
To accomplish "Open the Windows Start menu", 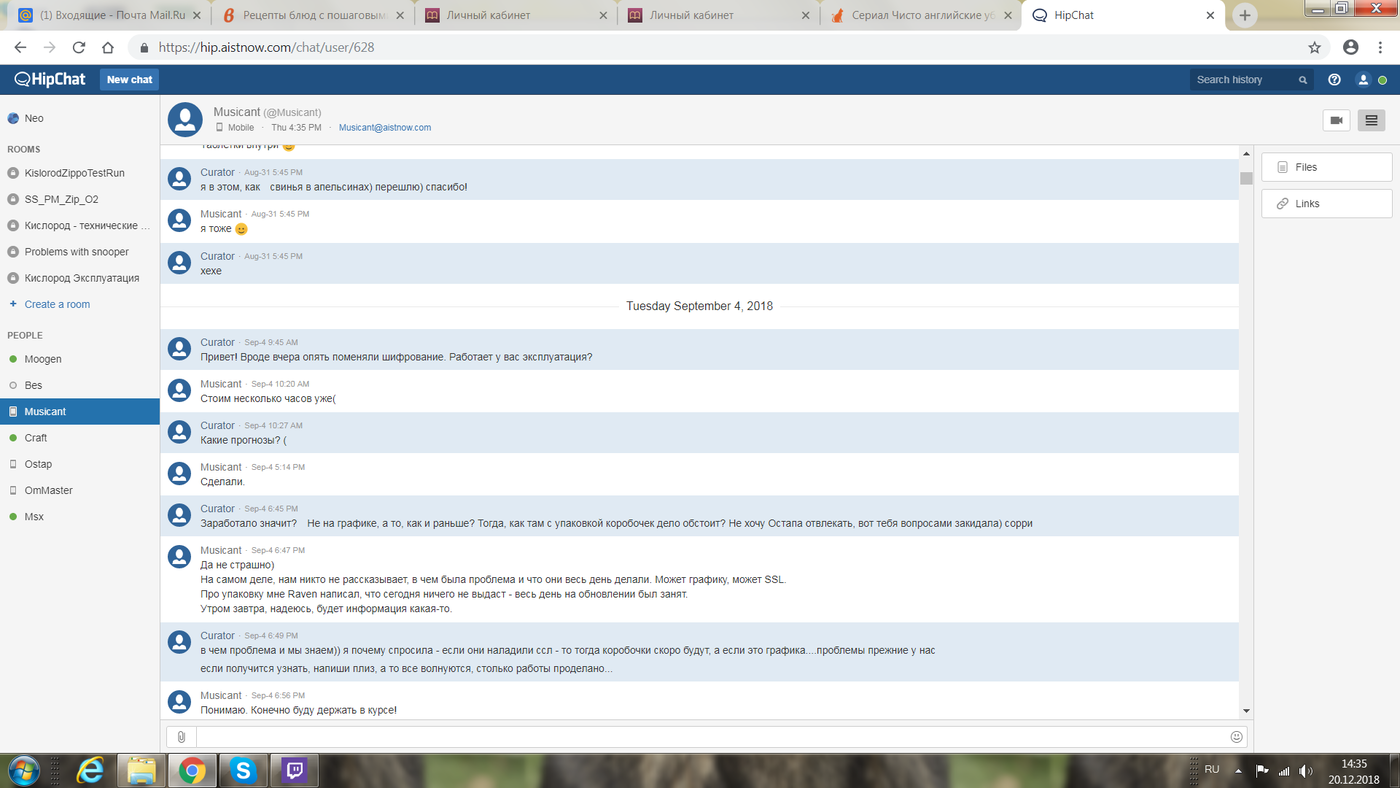I will [23, 770].
